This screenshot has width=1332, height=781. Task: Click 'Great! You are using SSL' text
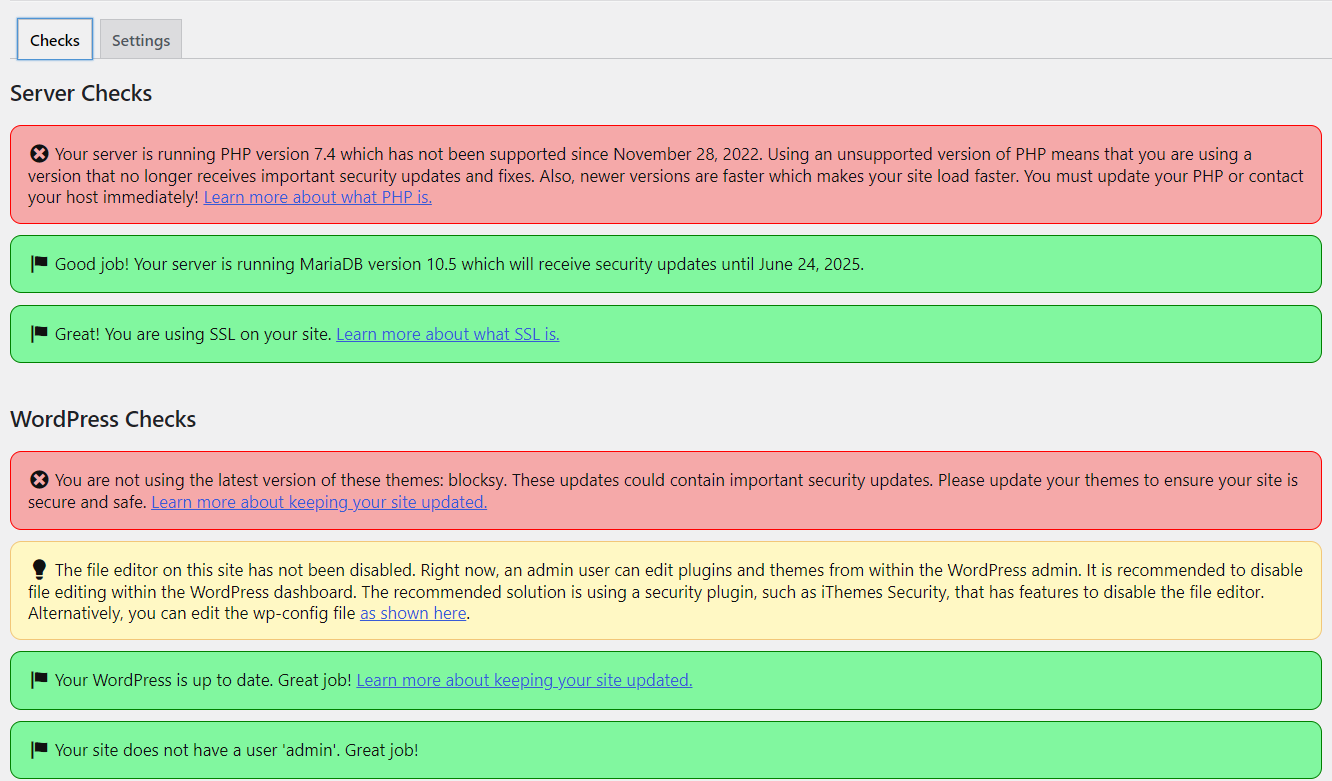coord(193,334)
